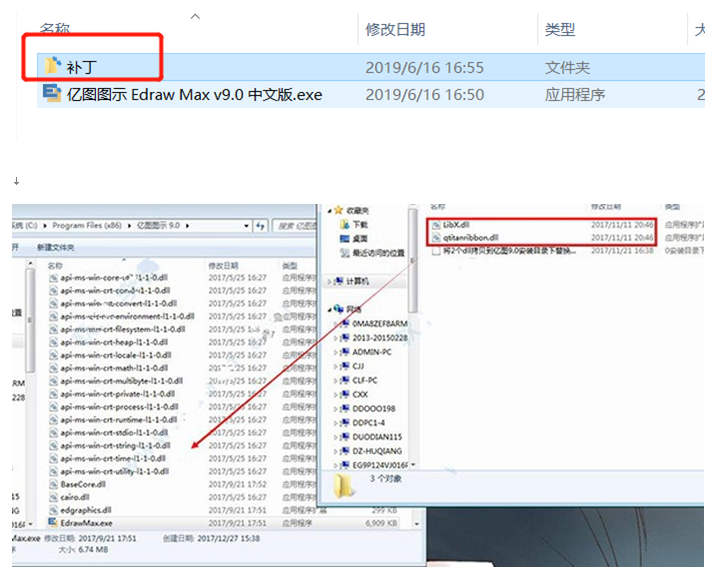Click 修改日期 header in install folder window
715x580 pixels.
click(223, 265)
